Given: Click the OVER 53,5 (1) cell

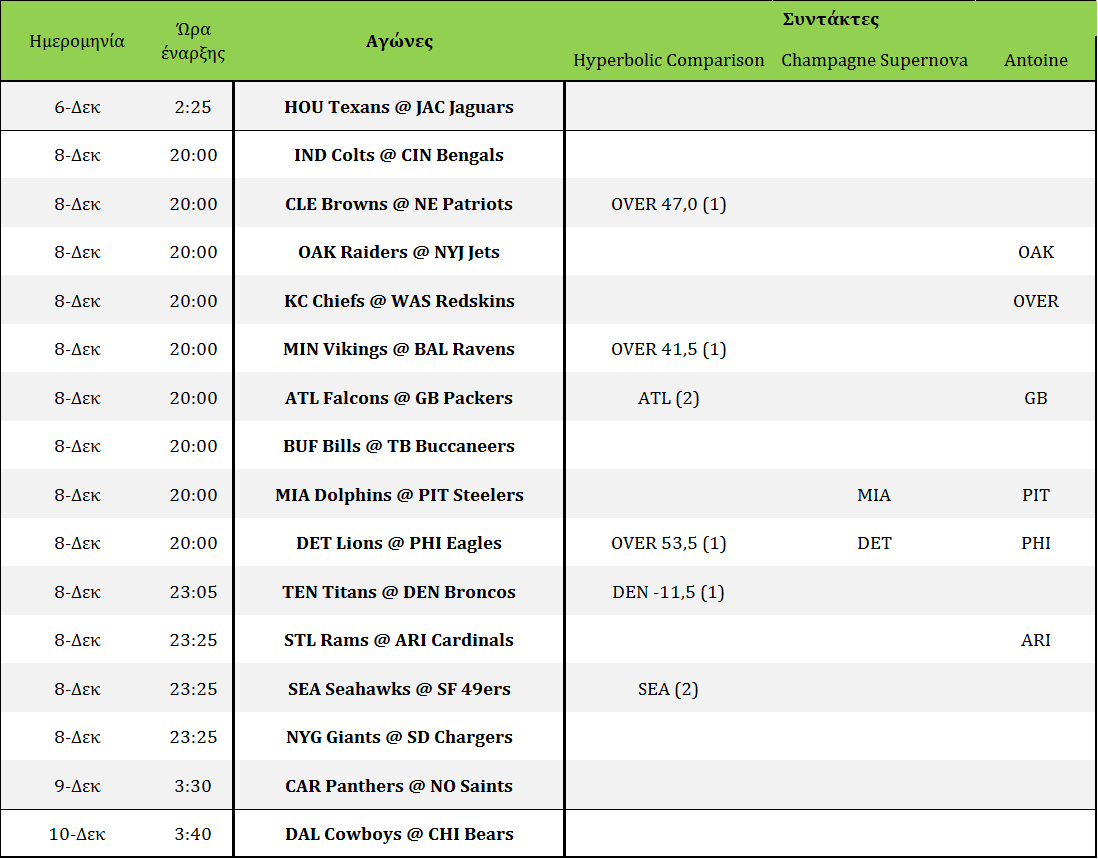Looking at the screenshot, I should (668, 543).
